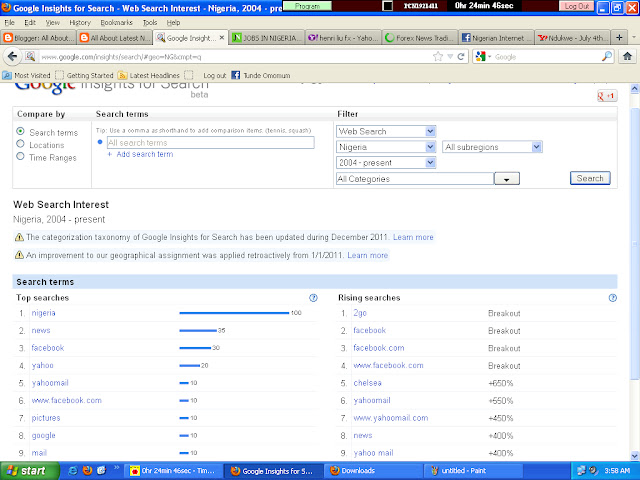
Task: Click the Log out bookmark
Action: click(x=215, y=76)
